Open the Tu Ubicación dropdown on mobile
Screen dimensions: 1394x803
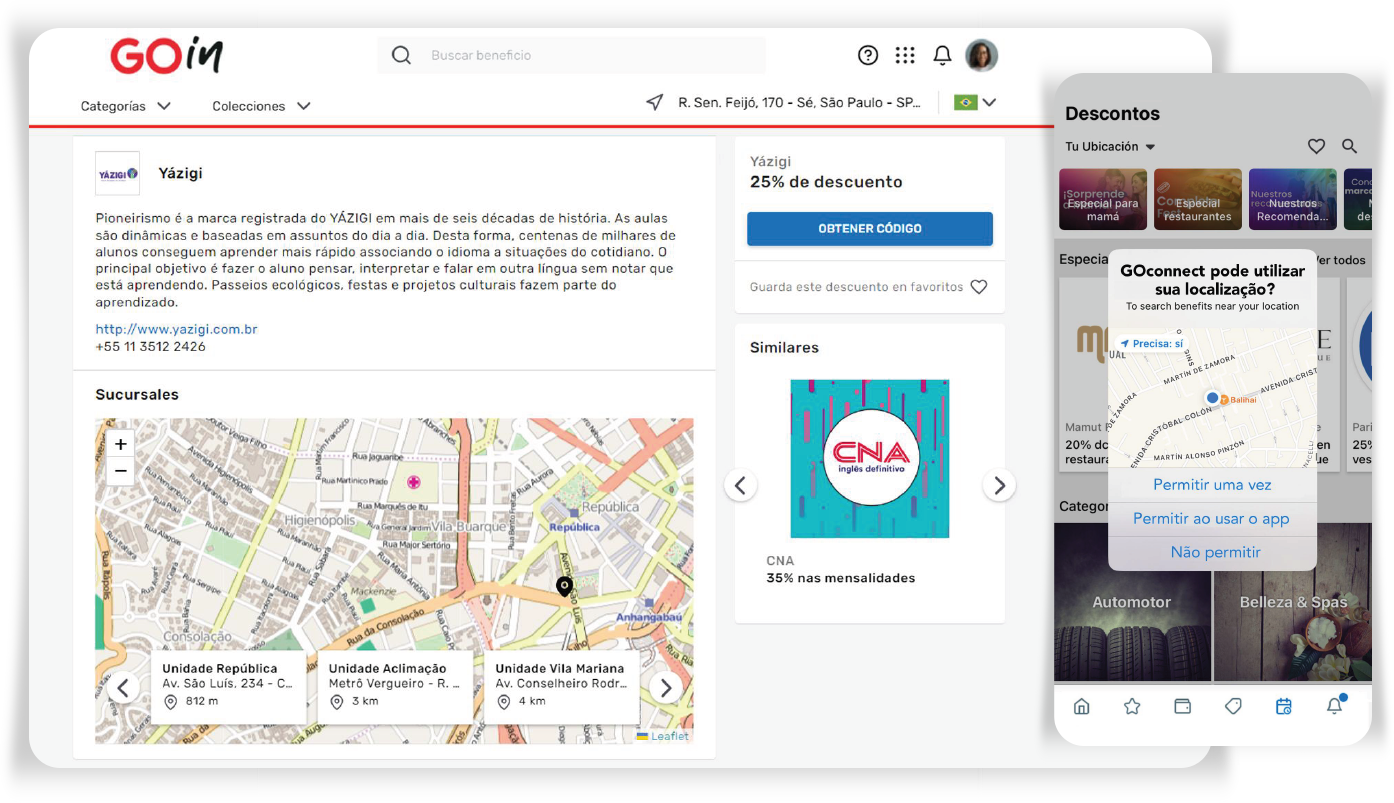[x=1110, y=147]
